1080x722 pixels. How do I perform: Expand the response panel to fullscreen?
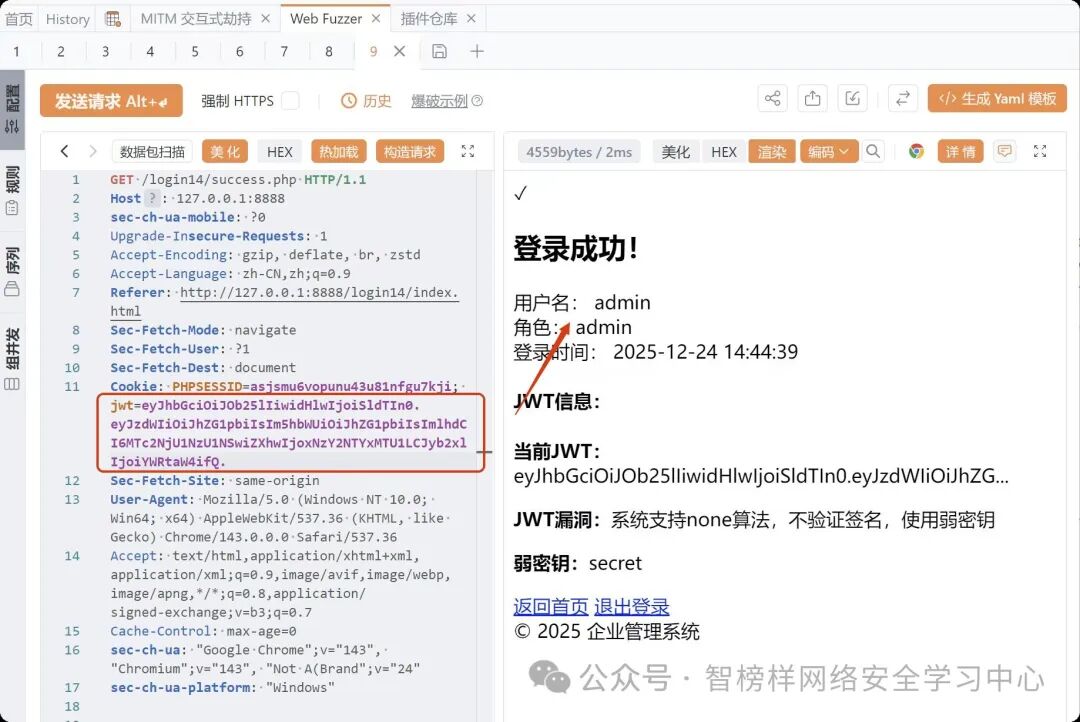[x=1040, y=151]
